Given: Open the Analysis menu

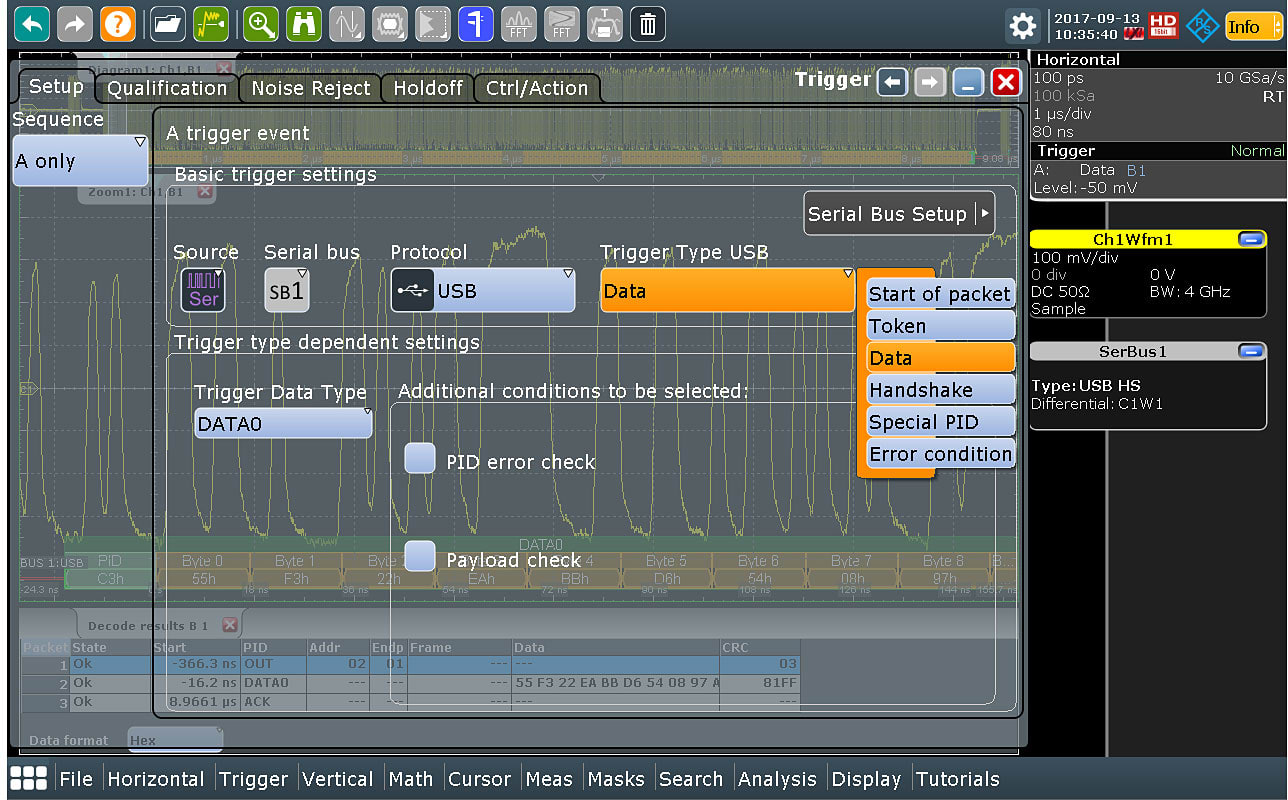Looking at the screenshot, I should (x=778, y=779).
